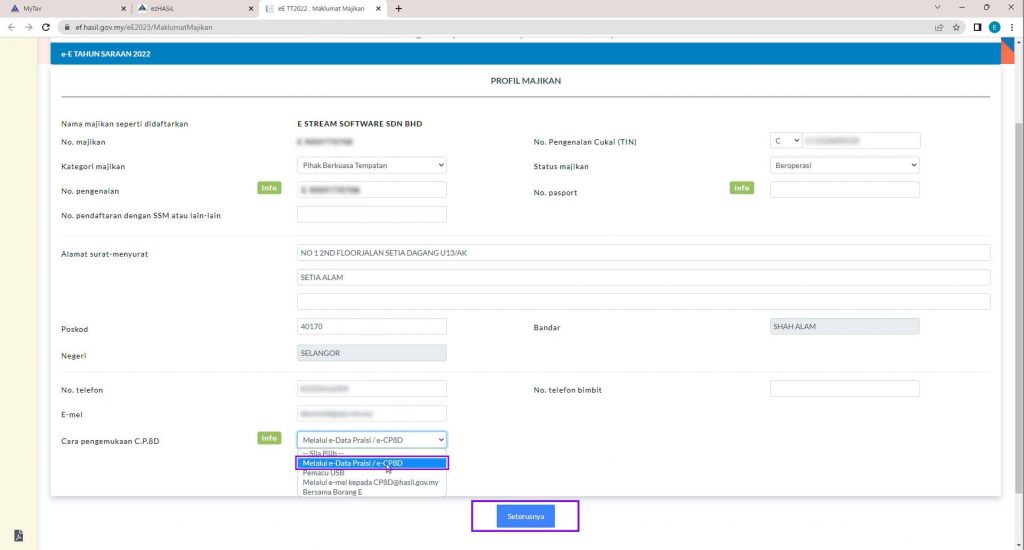Viewport: 1024px width, 550px height.
Task: Open the browser side panel icon
Action: coord(976,27)
